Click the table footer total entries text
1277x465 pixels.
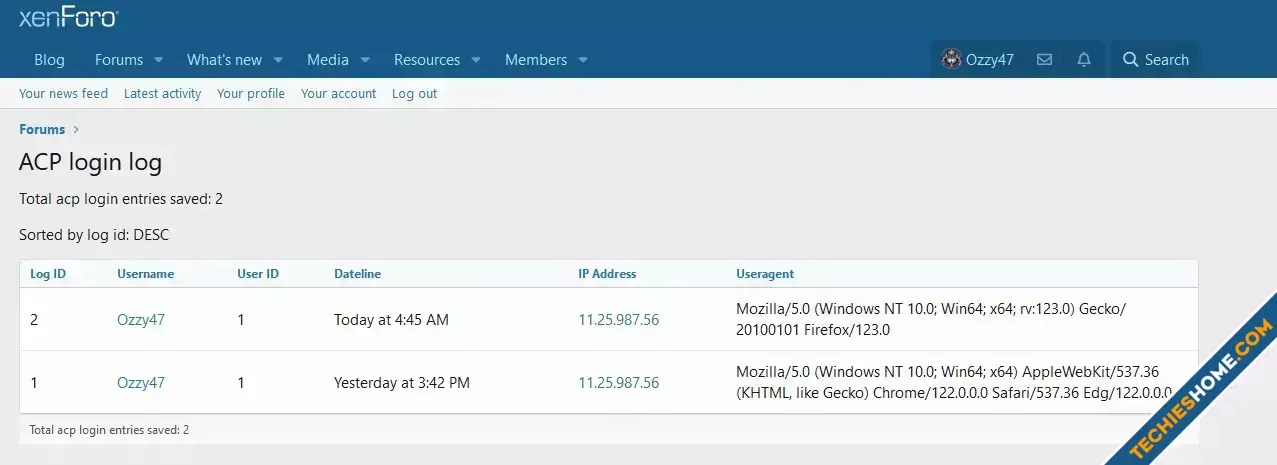click(x=109, y=430)
